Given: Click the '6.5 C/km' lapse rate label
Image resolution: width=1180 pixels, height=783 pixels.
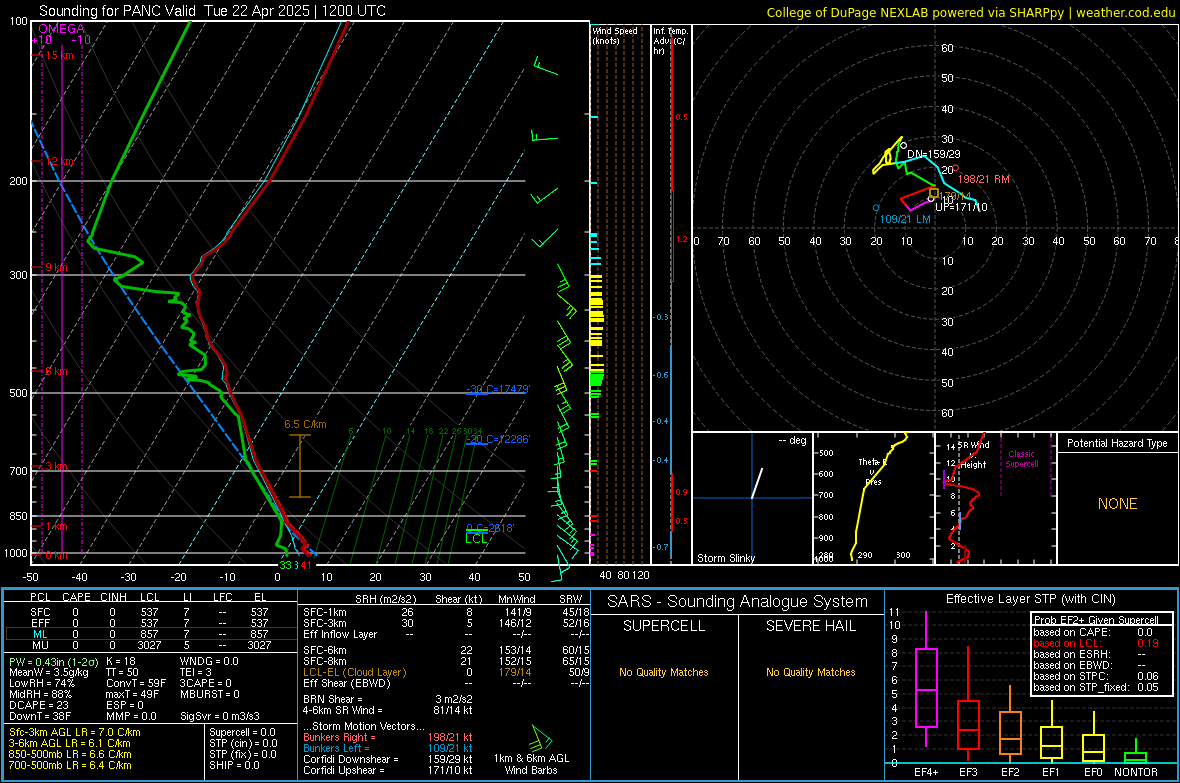Looking at the screenshot, I should (305, 424).
